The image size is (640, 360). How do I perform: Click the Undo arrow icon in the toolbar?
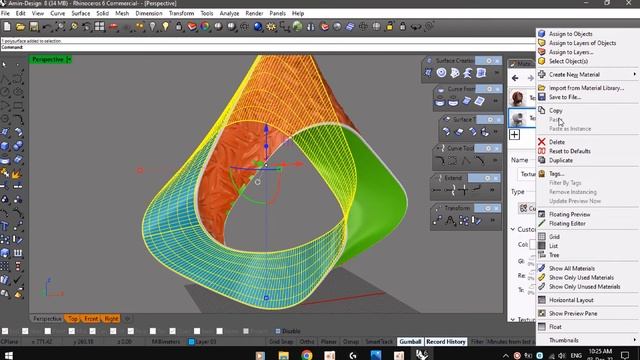coord(47,27)
